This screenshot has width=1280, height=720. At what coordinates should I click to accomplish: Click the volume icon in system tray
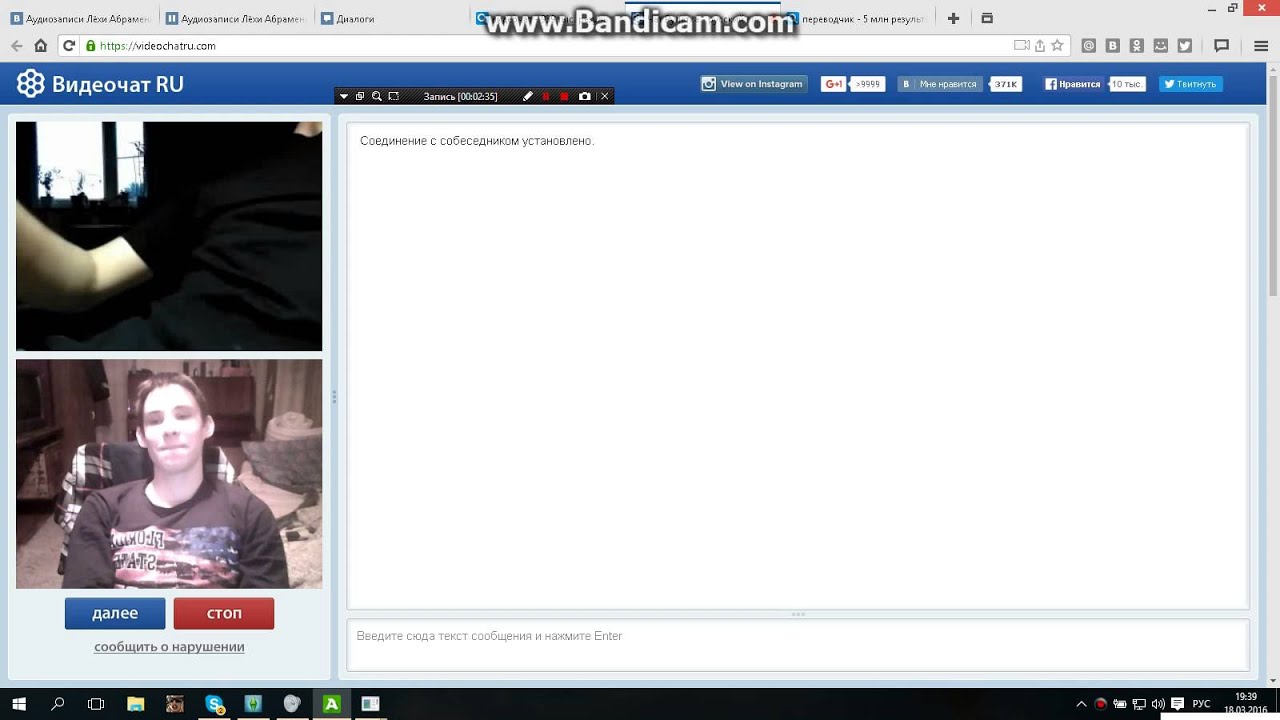(1158, 704)
